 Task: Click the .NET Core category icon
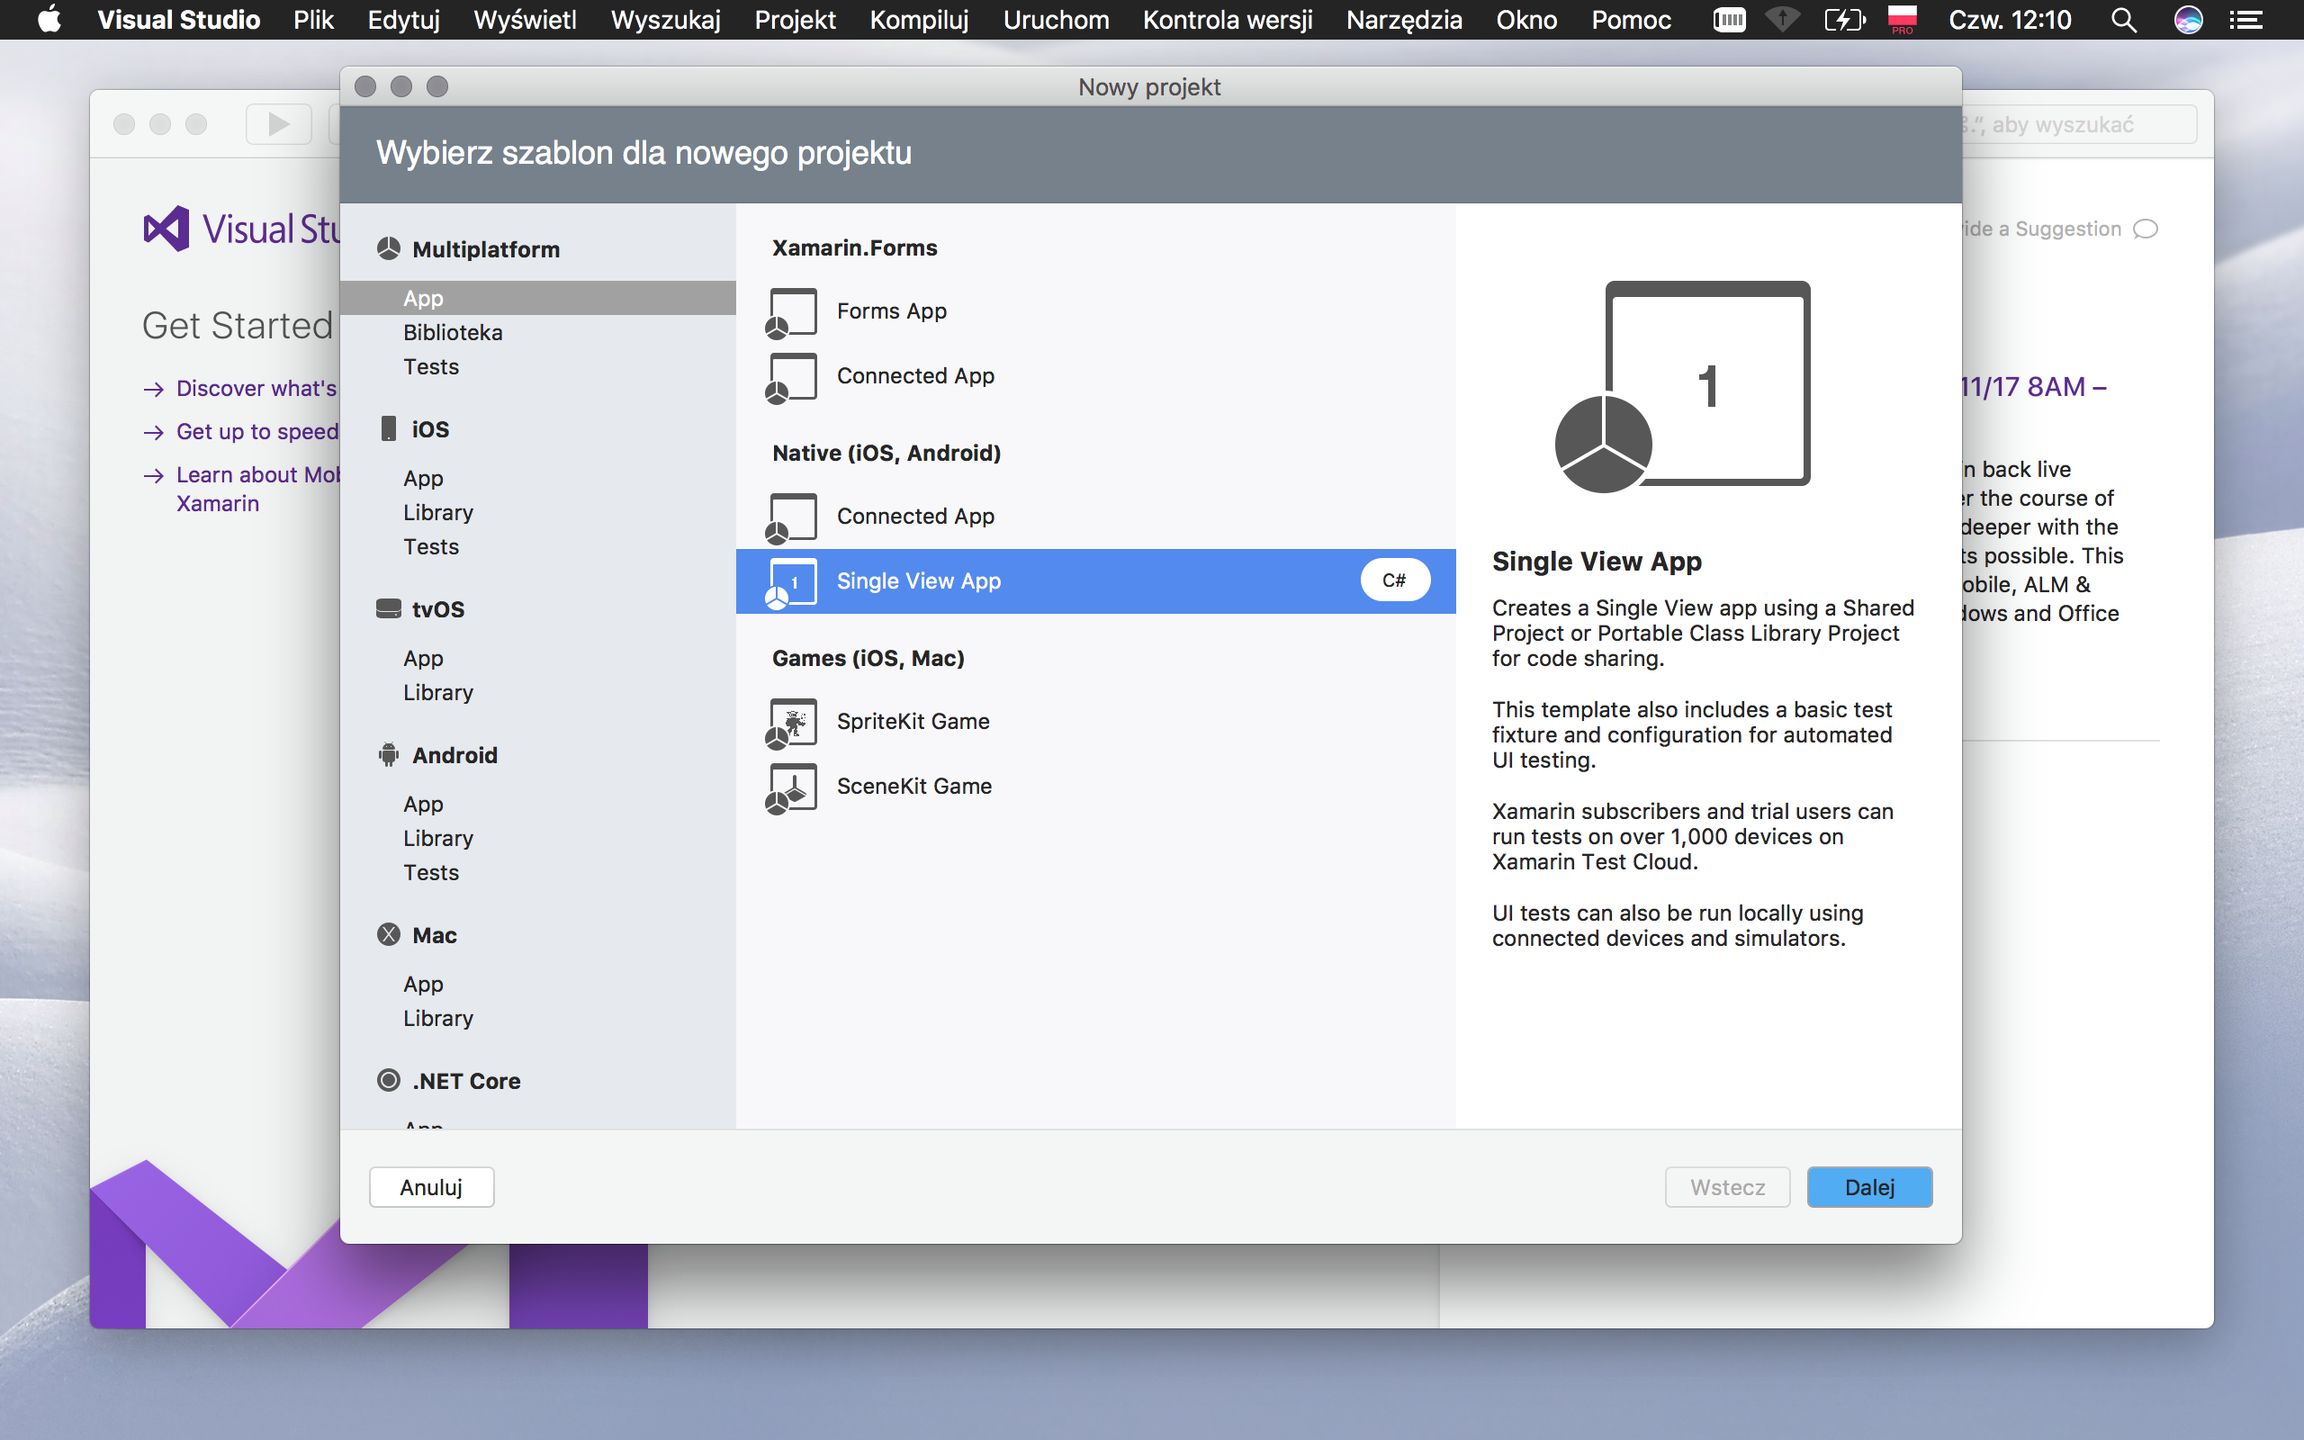click(x=389, y=1080)
